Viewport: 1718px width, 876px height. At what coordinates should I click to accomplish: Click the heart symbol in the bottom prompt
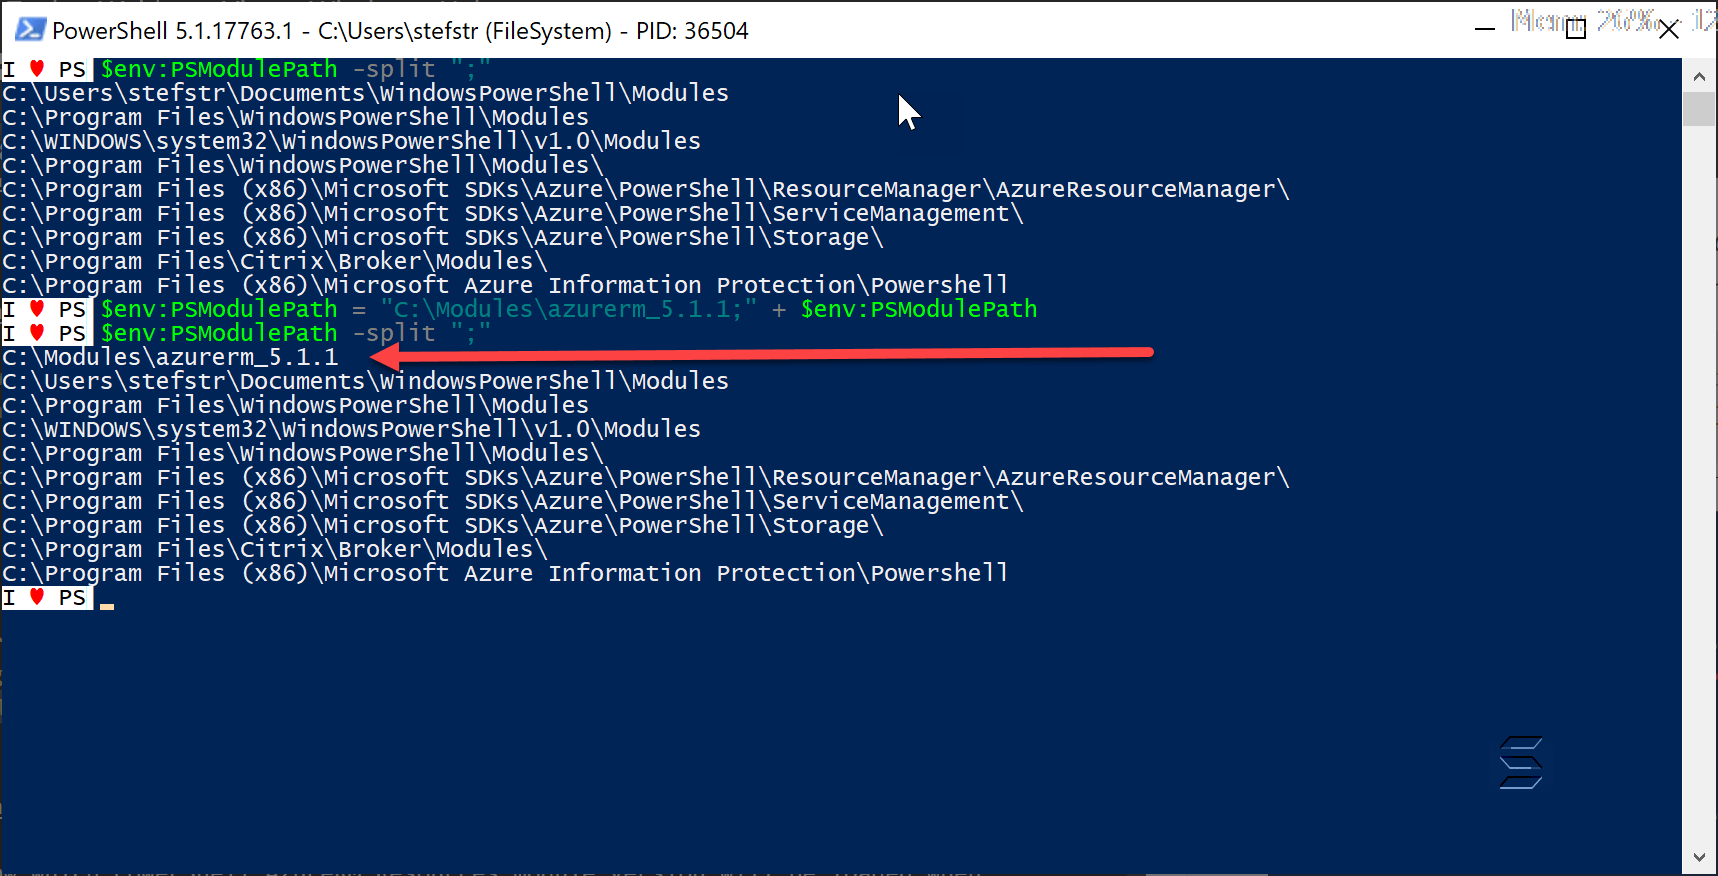[38, 597]
